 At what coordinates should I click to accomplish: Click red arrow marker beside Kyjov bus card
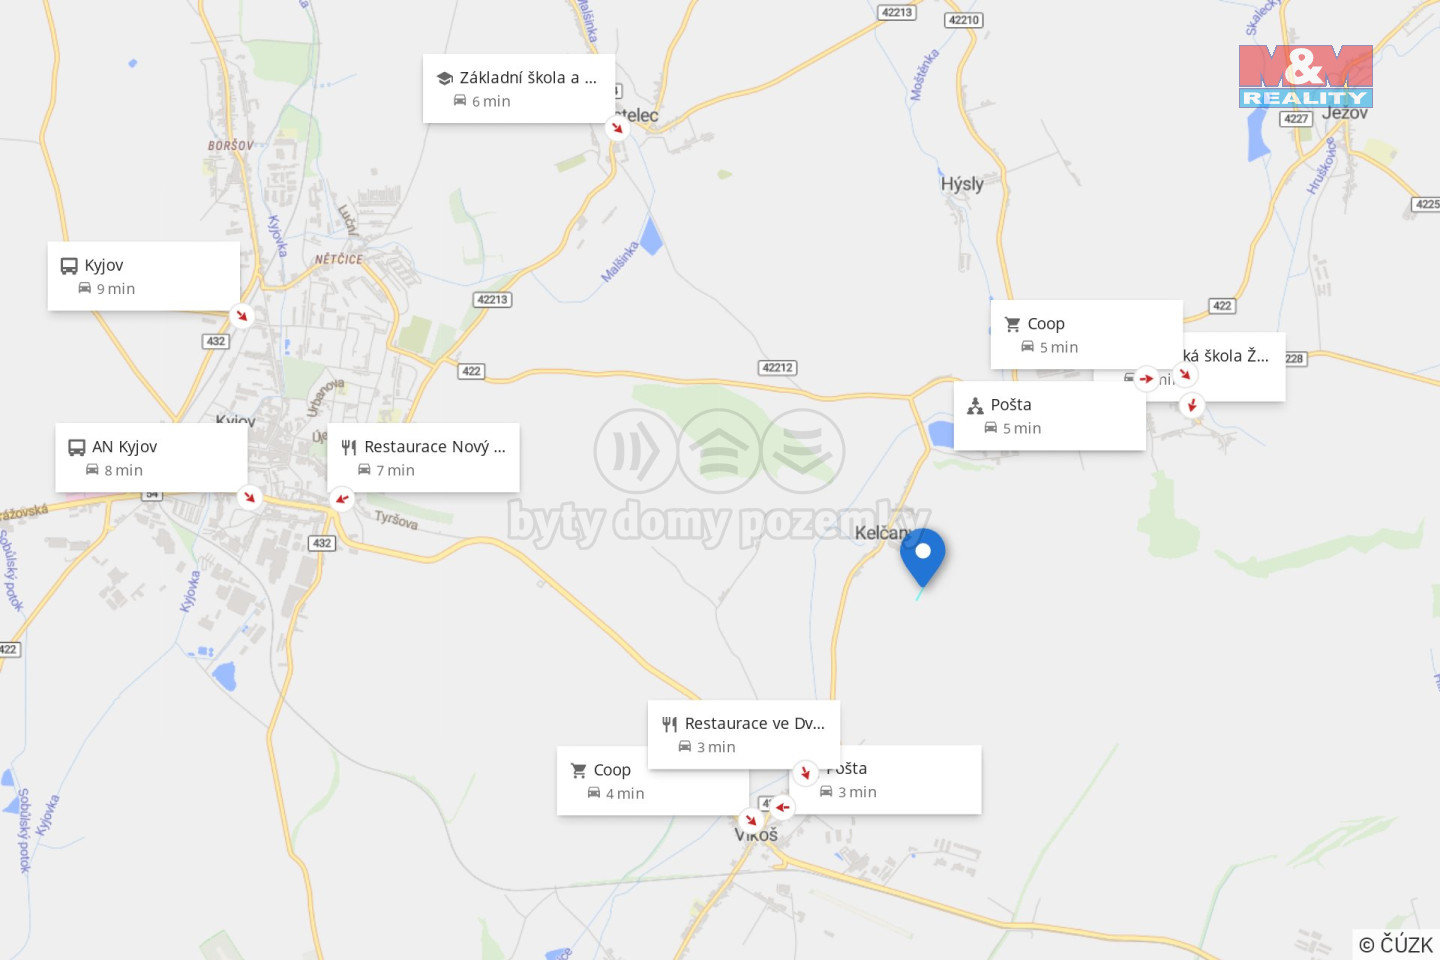click(241, 316)
